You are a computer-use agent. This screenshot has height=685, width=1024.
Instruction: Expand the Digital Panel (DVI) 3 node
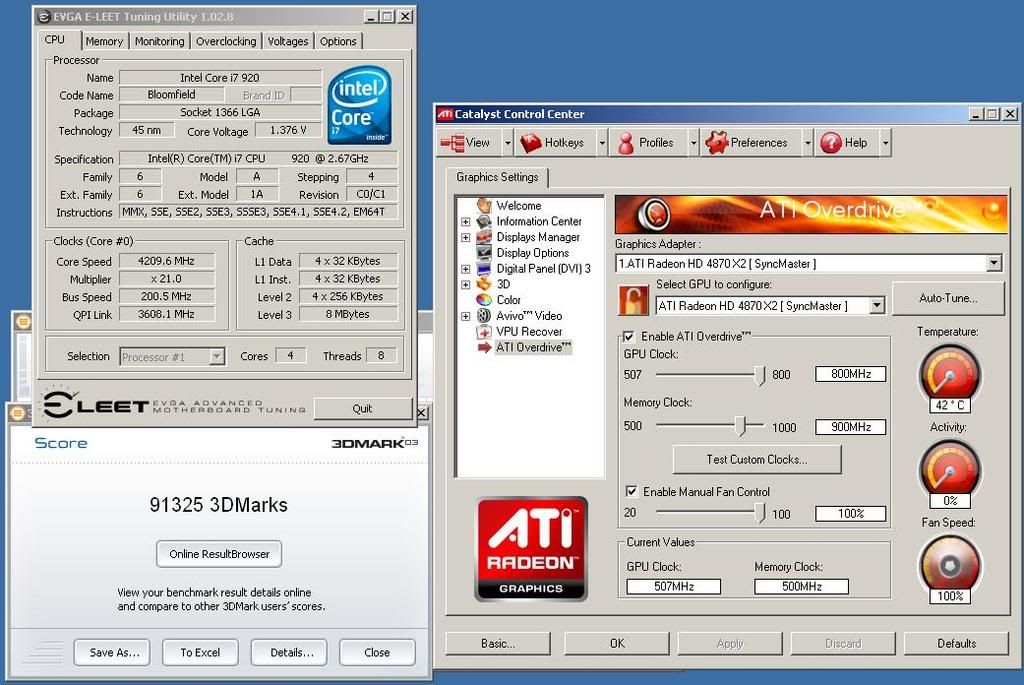[466, 269]
